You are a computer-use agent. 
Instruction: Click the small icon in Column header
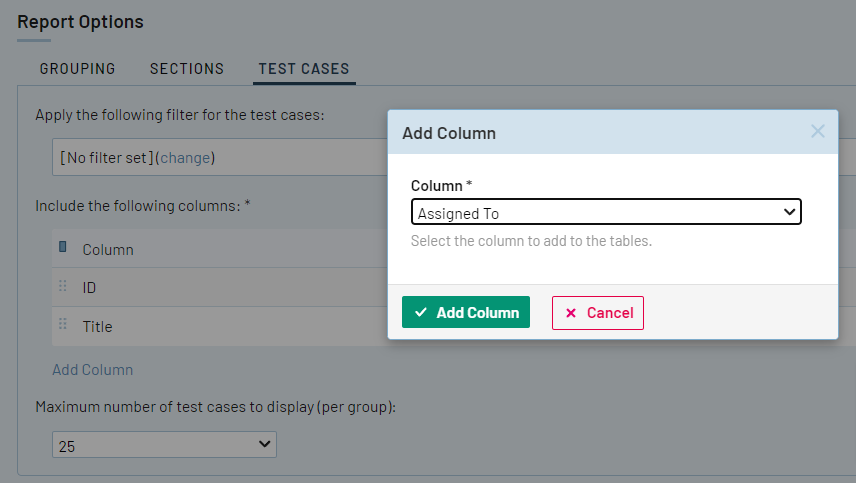(63, 247)
